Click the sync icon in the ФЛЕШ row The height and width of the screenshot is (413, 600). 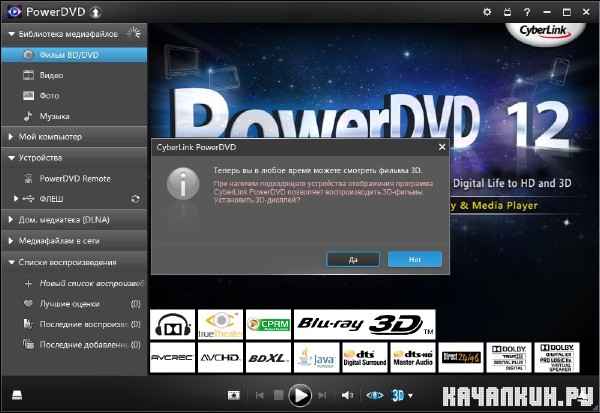(135, 199)
